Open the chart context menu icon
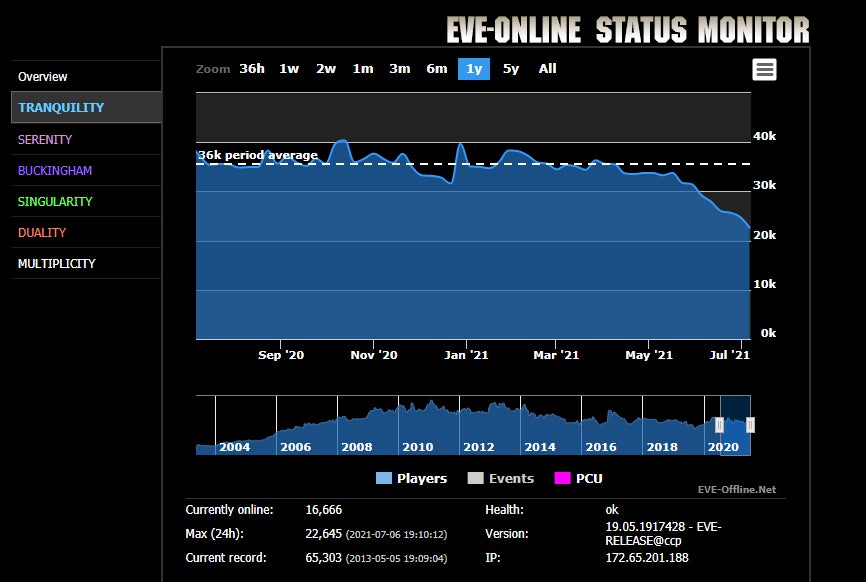 pyautogui.click(x=764, y=69)
